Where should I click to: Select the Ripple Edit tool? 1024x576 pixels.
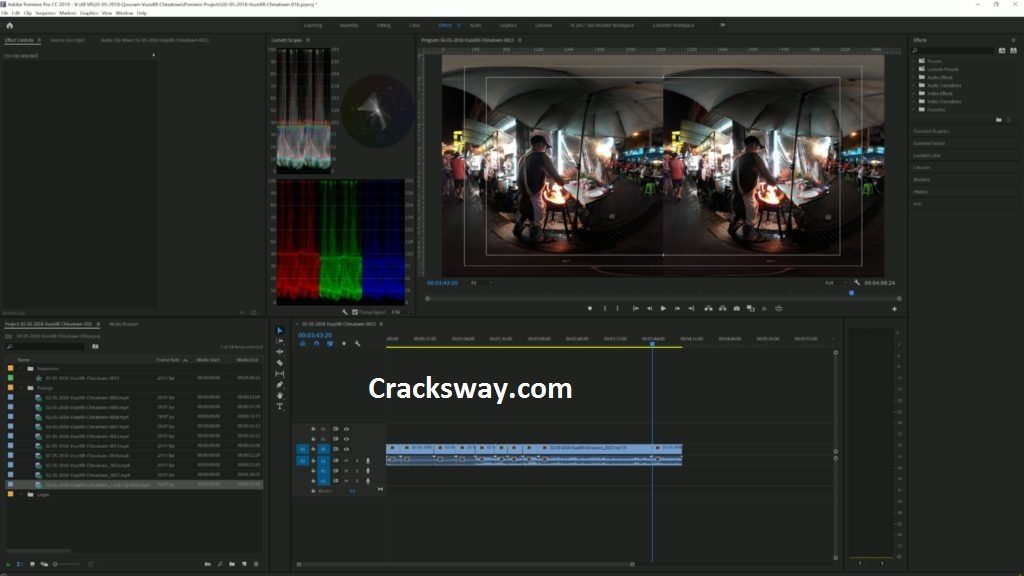(280, 352)
